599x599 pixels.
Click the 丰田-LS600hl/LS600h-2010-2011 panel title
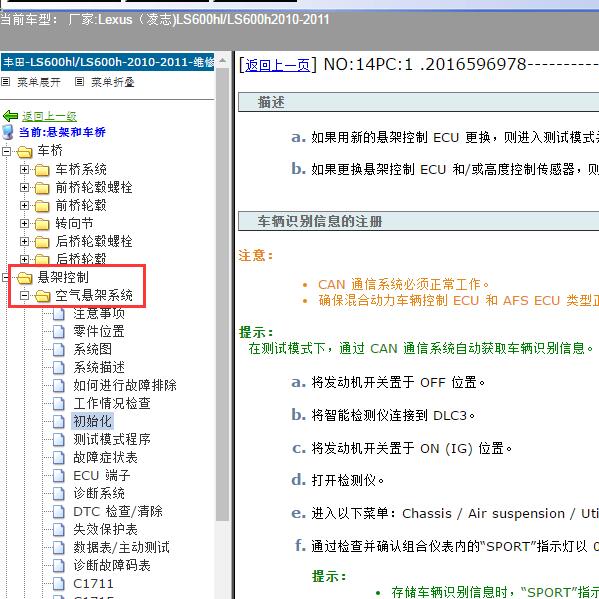(x=108, y=62)
